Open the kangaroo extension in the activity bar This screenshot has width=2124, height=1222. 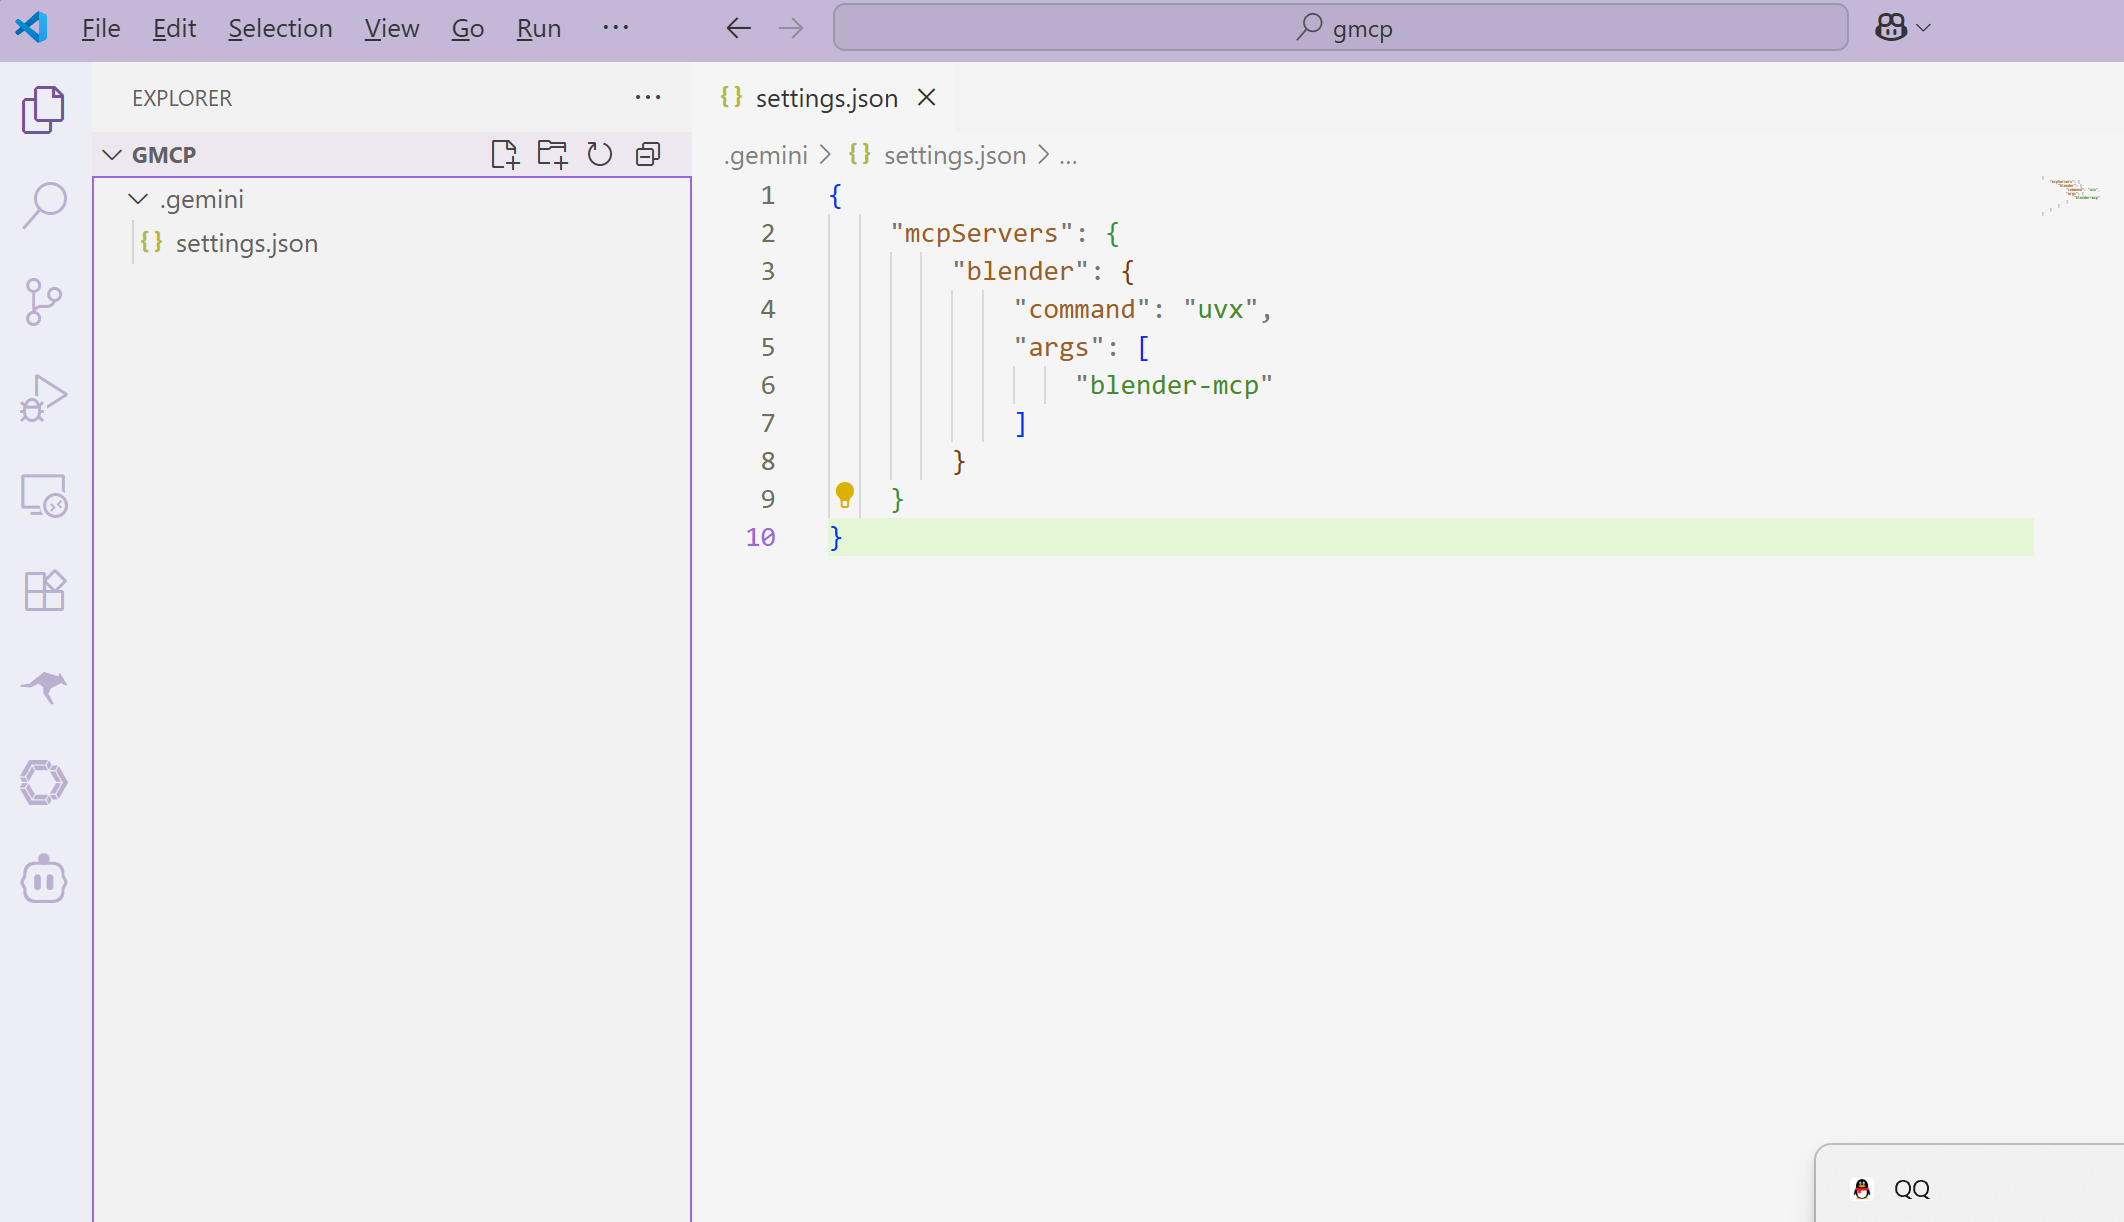pyautogui.click(x=44, y=687)
